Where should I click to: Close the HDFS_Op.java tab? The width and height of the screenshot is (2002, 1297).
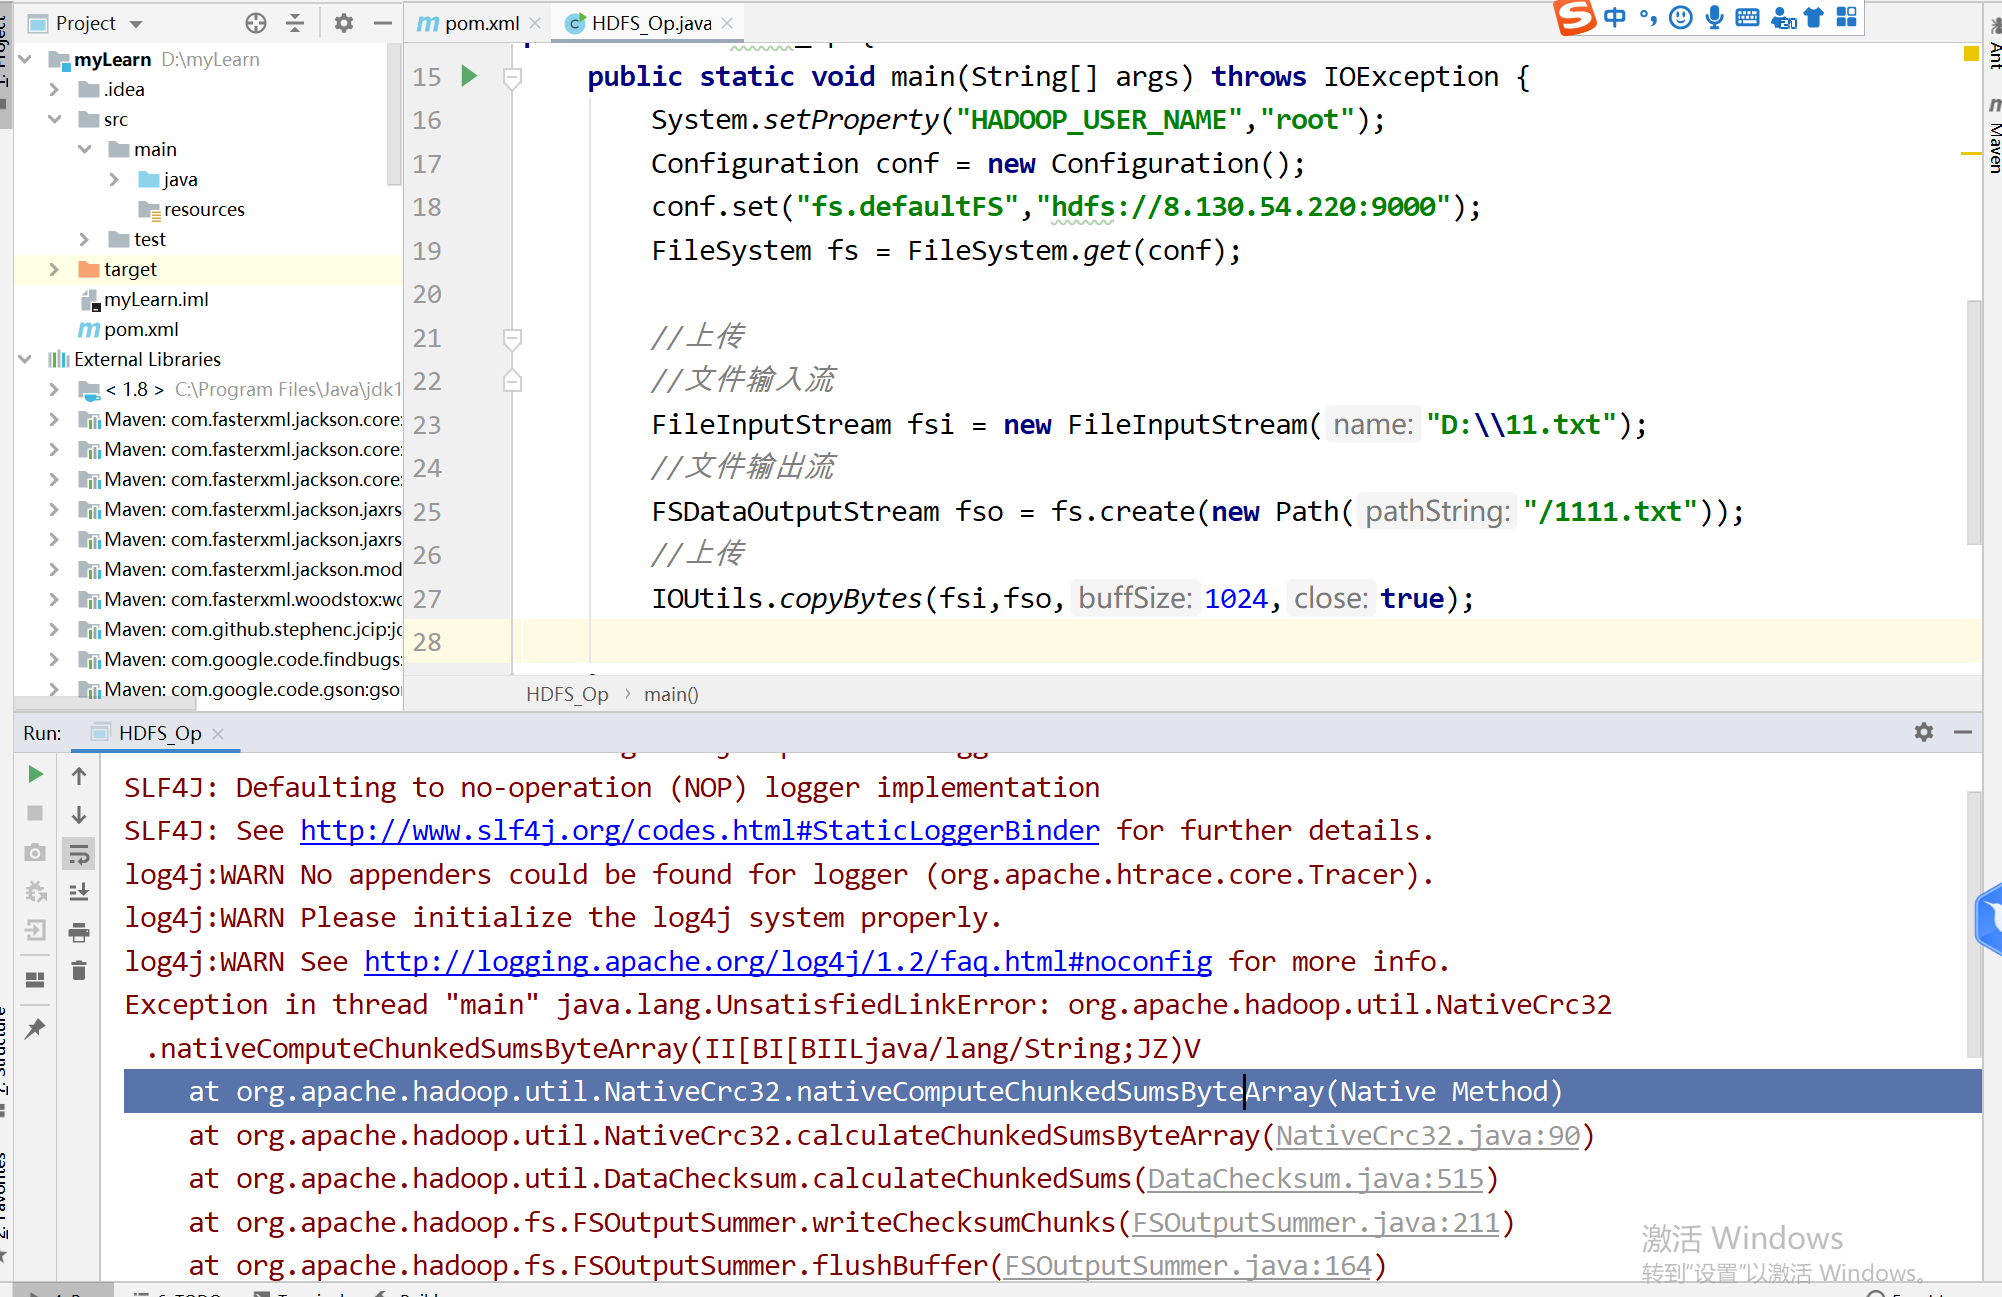pyautogui.click(x=727, y=23)
